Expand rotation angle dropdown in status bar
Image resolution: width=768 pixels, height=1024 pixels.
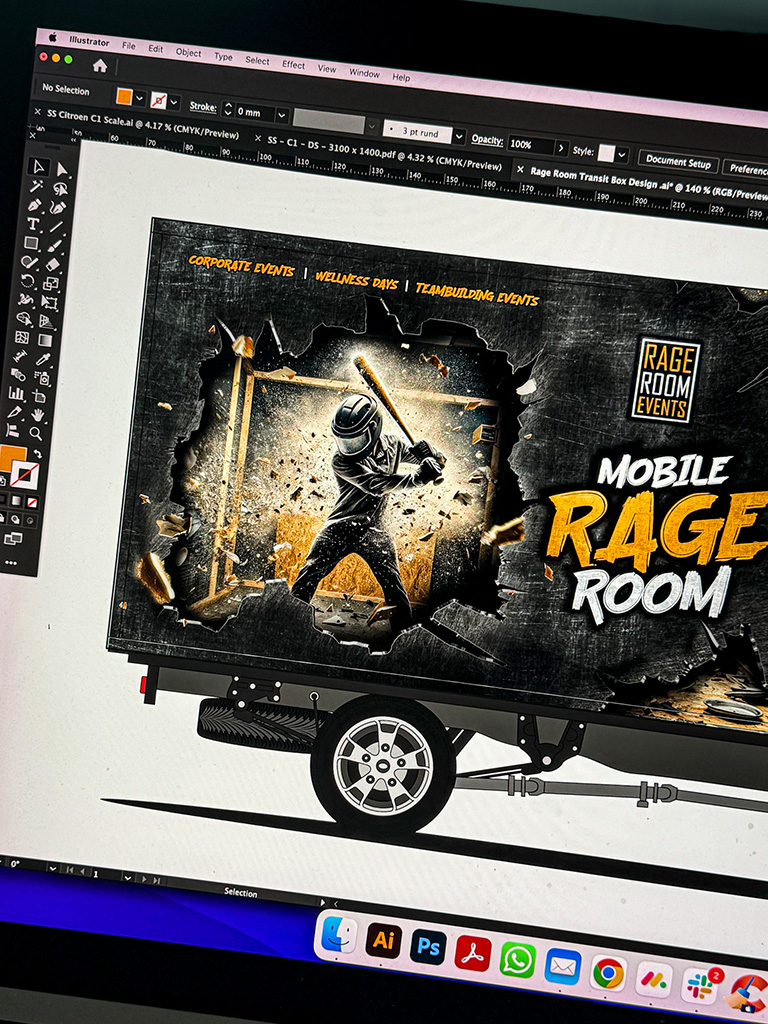53,869
